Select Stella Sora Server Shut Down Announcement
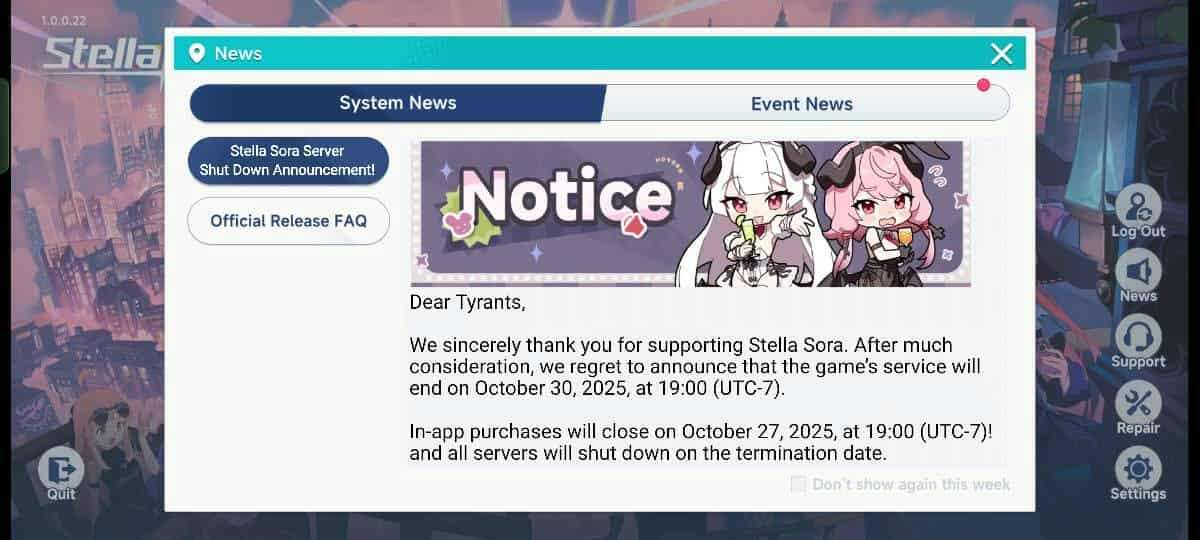 pos(288,161)
